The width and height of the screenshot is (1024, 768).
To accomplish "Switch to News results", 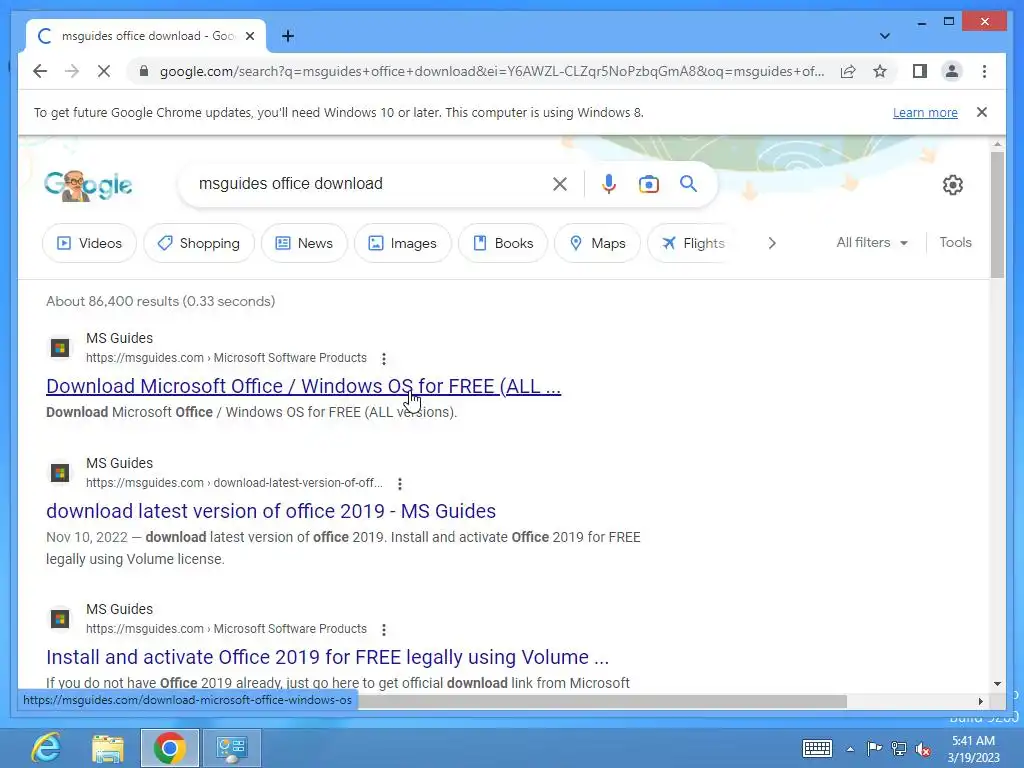I will pos(304,243).
